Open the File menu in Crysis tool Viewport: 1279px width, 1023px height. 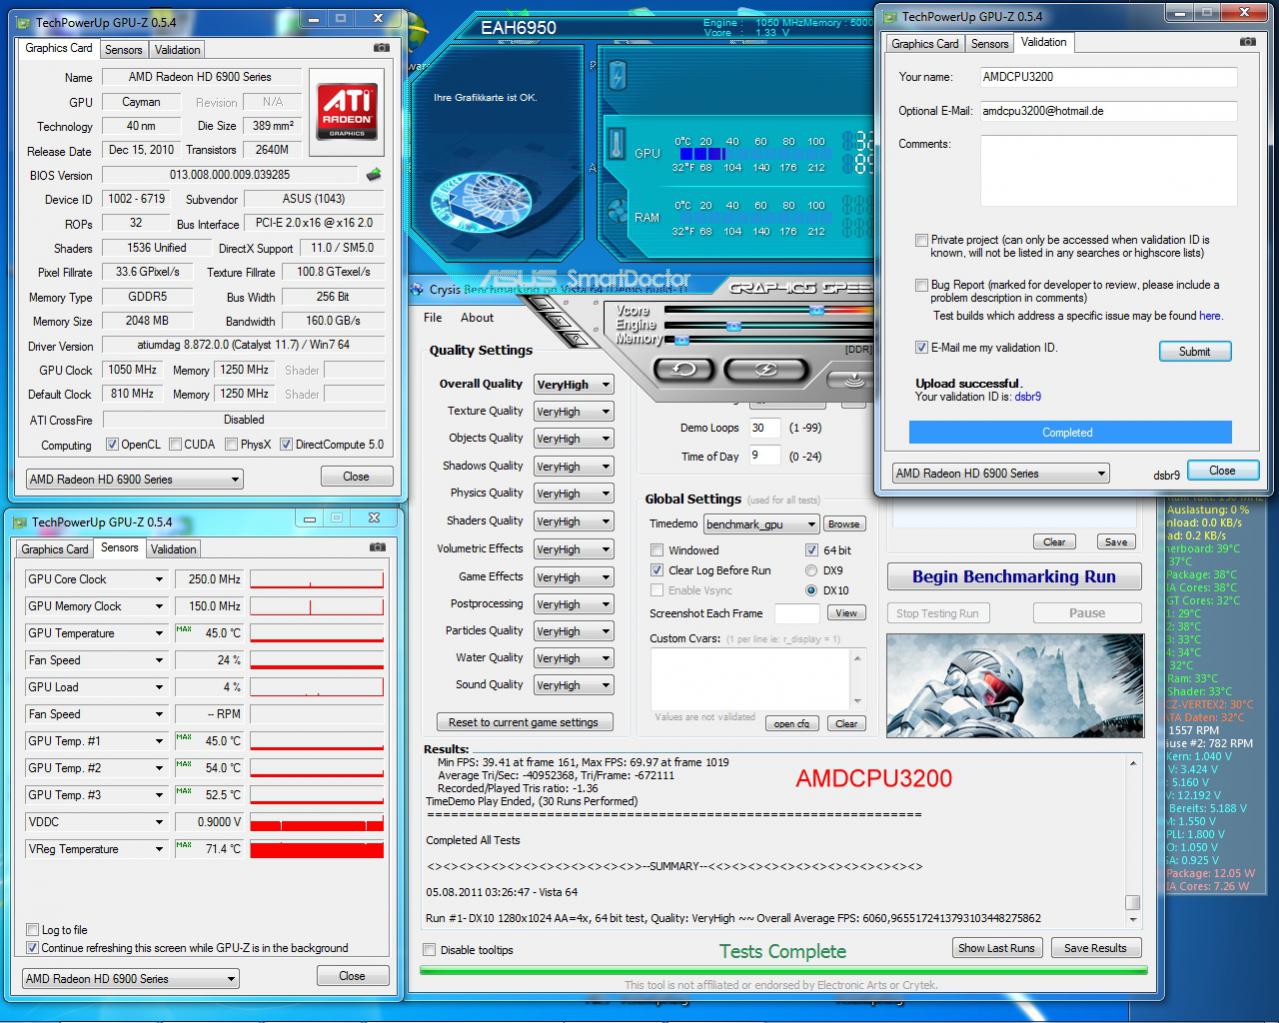(x=432, y=317)
